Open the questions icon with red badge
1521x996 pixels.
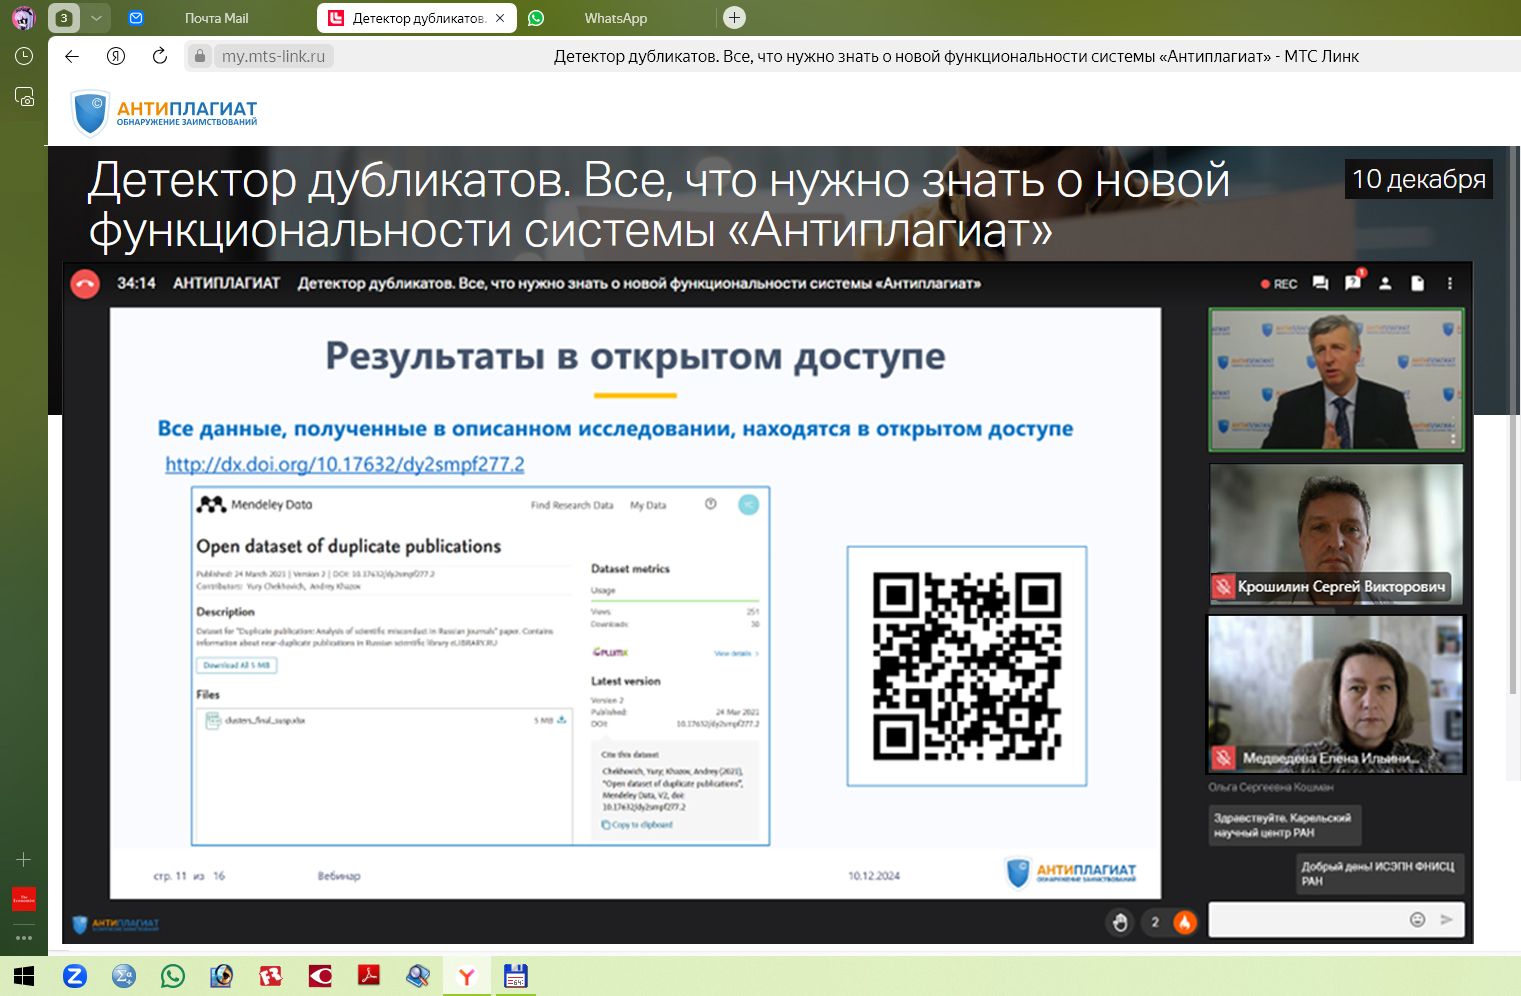click(x=1353, y=282)
